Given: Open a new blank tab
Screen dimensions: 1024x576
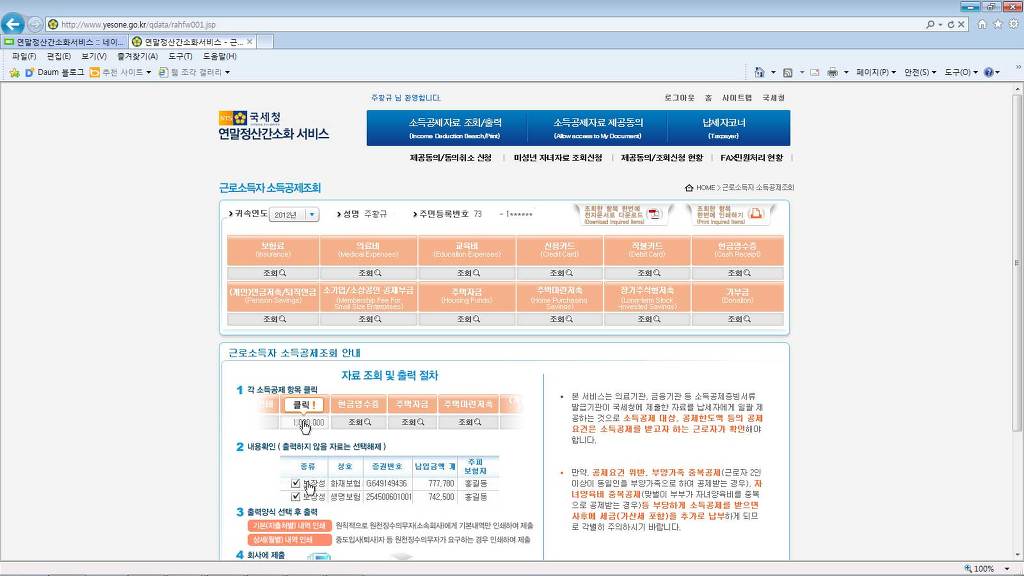Looking at the screenshot, I should tap(265, 42).
